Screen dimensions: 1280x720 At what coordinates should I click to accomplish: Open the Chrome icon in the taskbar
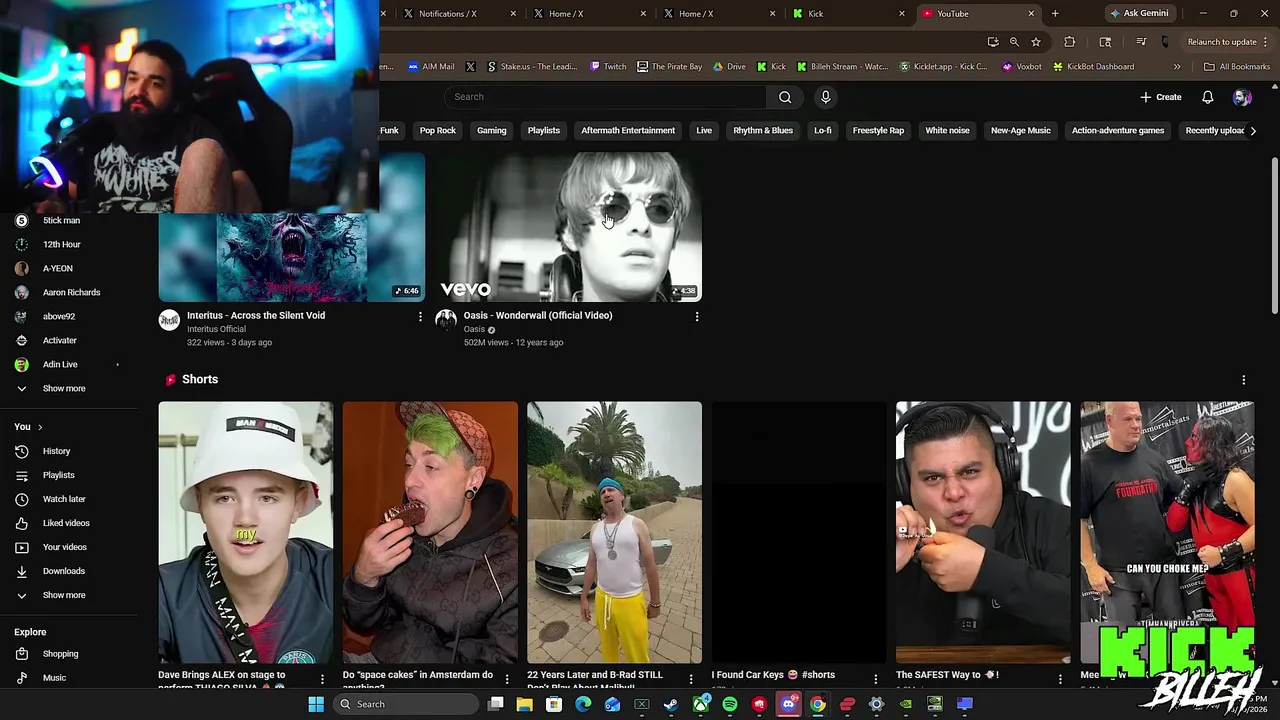(818, 704)
